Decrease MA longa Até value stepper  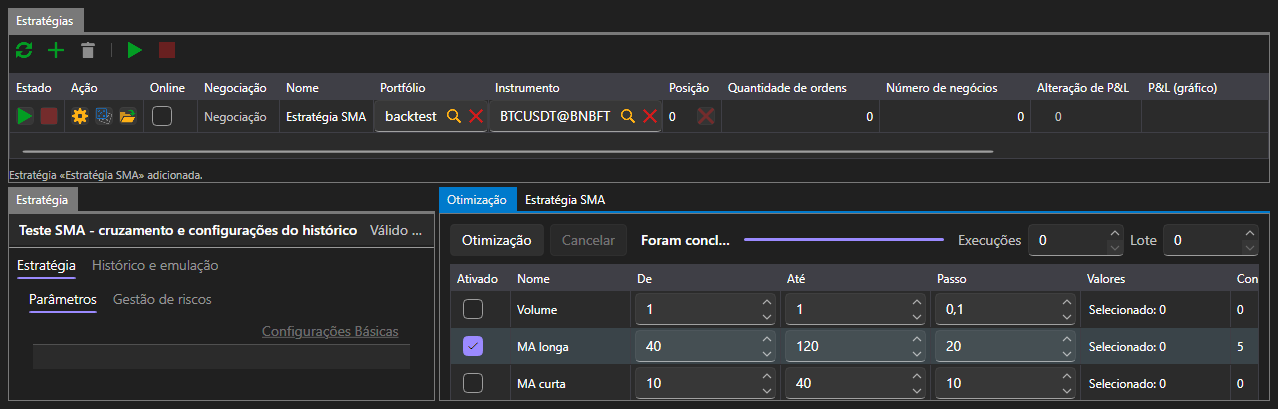(x=916, y=353)
